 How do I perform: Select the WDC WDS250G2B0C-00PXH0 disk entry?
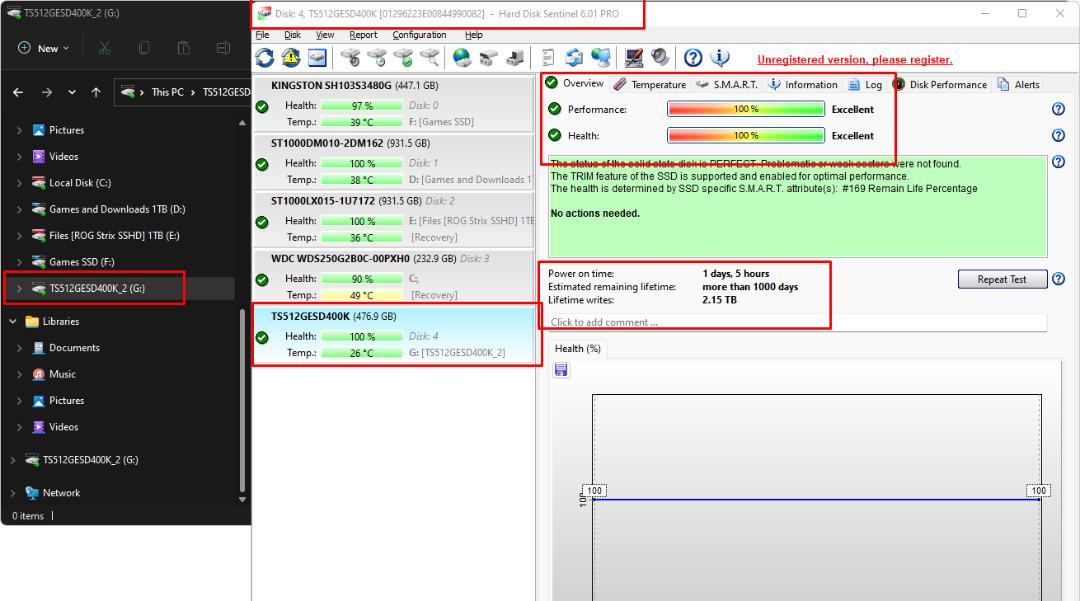[x=393, y=277]
